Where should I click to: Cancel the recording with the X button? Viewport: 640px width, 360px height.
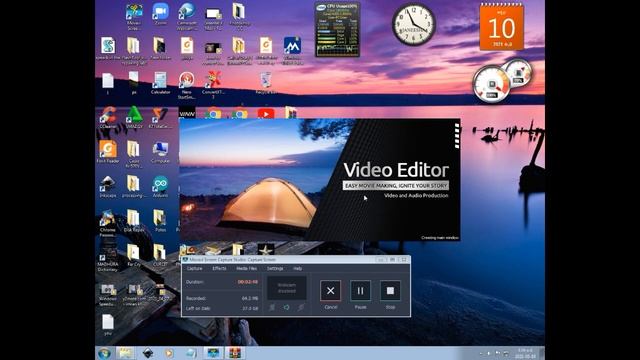pos(330,291)
